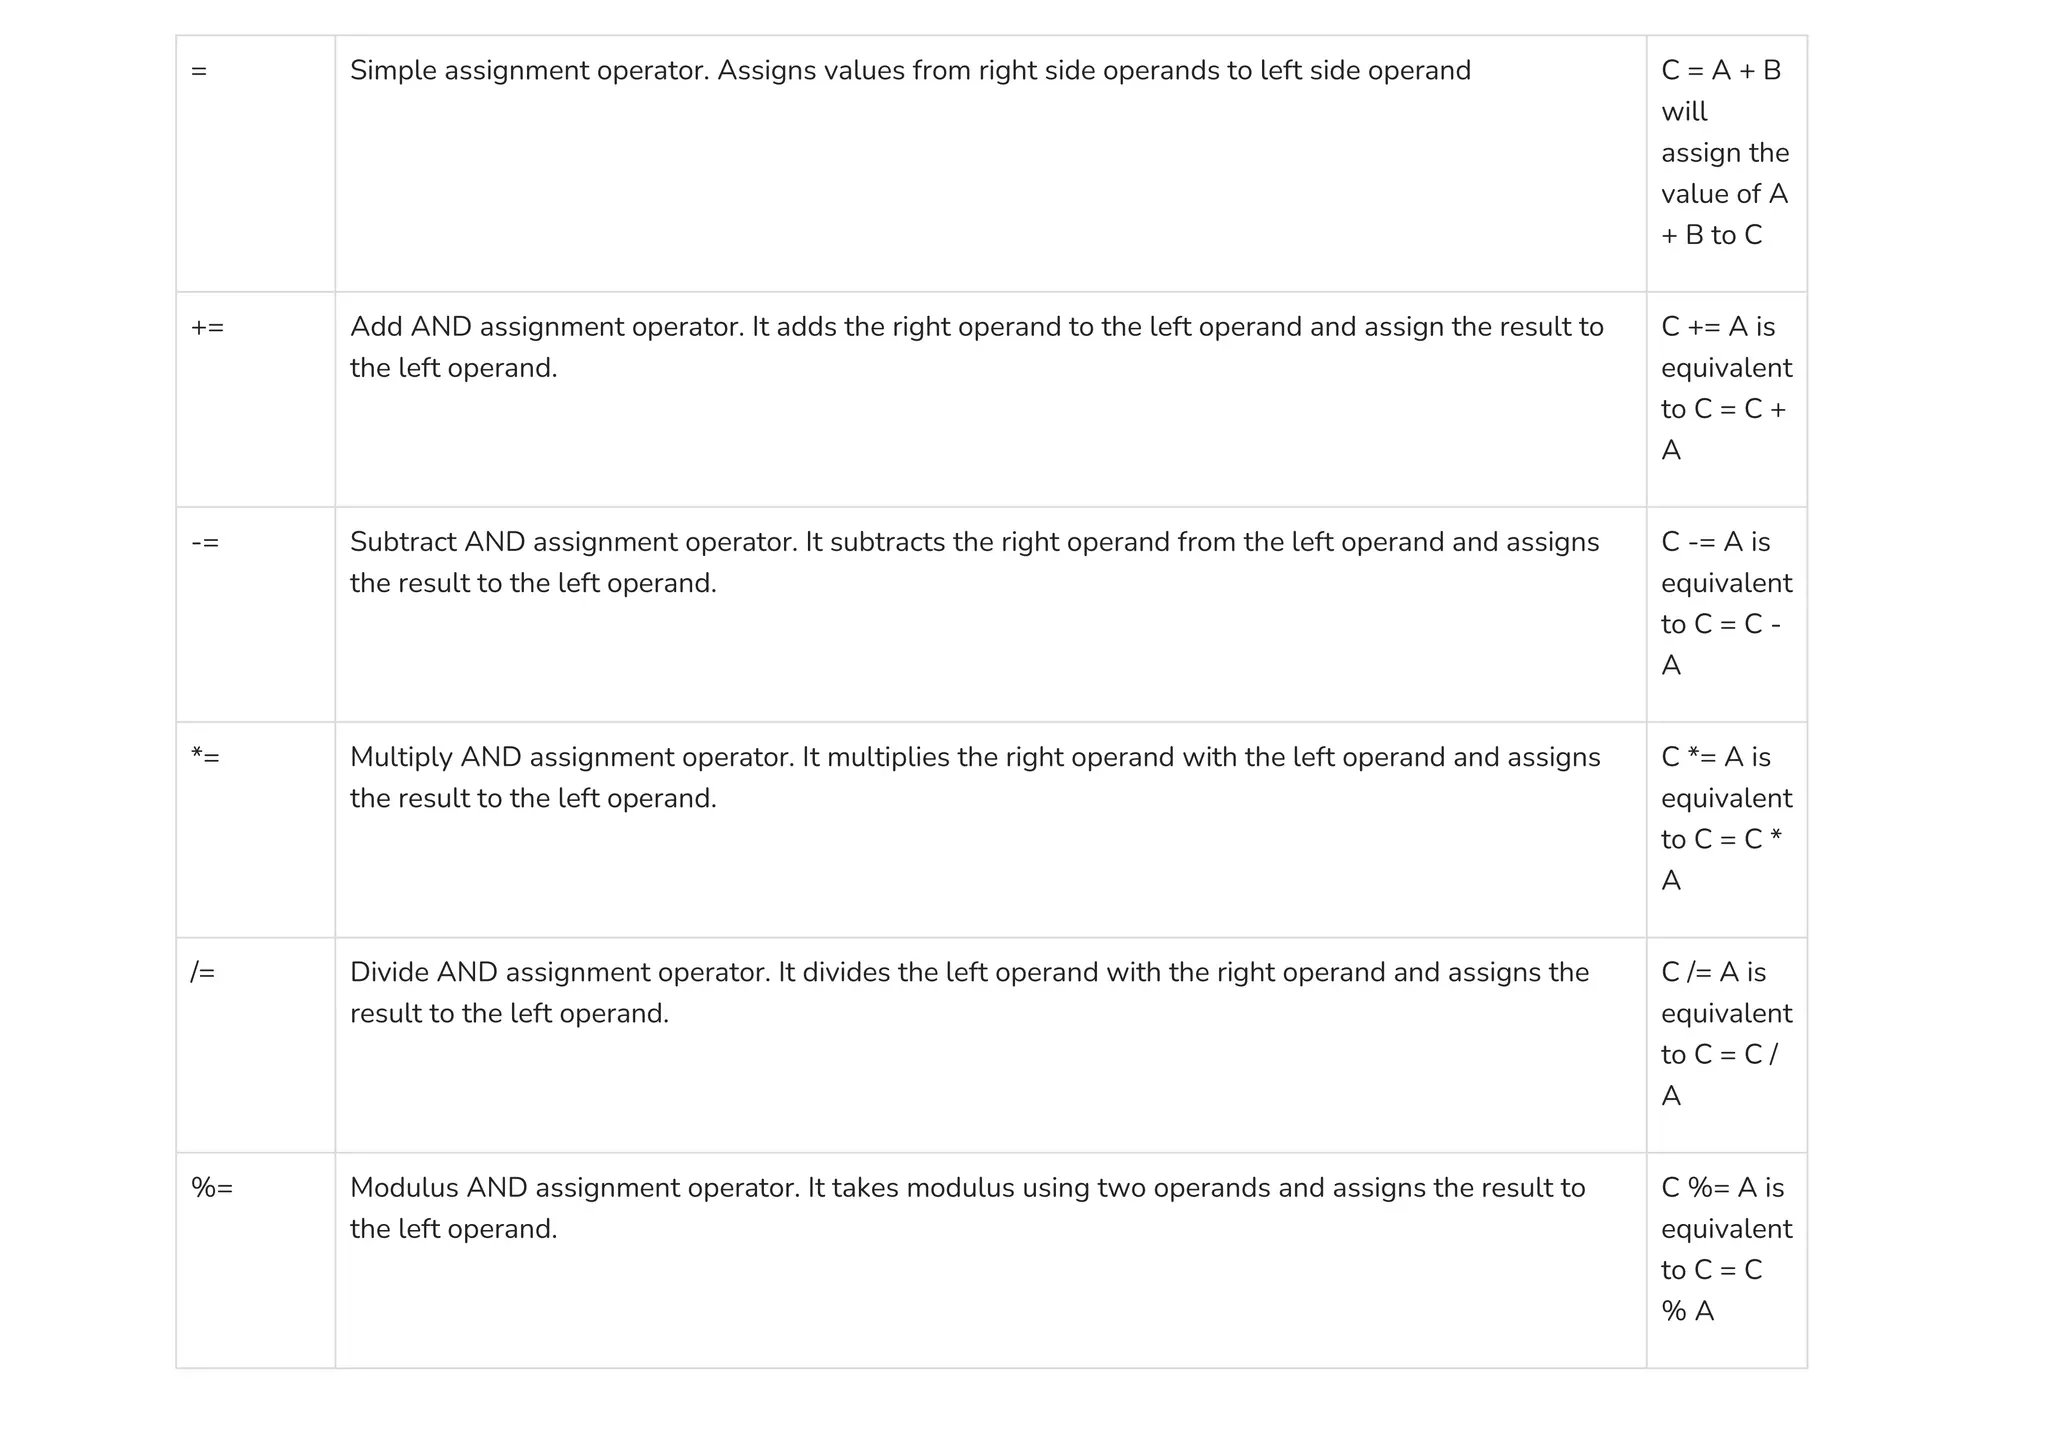Screen dimensions: 2048x1448
Task: Click the '=' operator cell
Action: pos(199,72)
